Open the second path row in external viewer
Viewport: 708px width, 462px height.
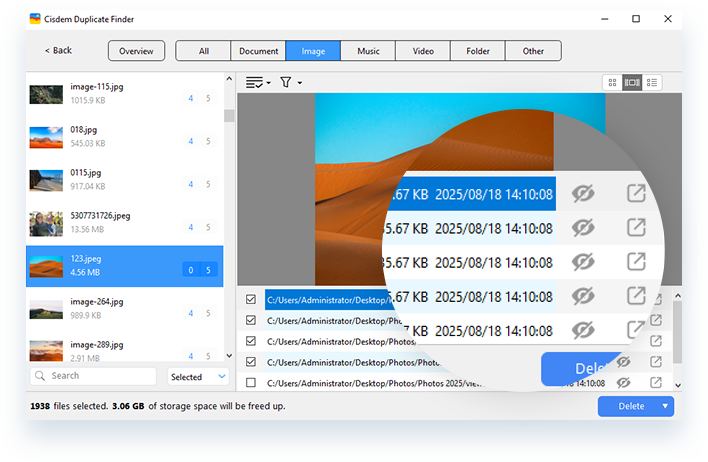click(x=656, y=320)
